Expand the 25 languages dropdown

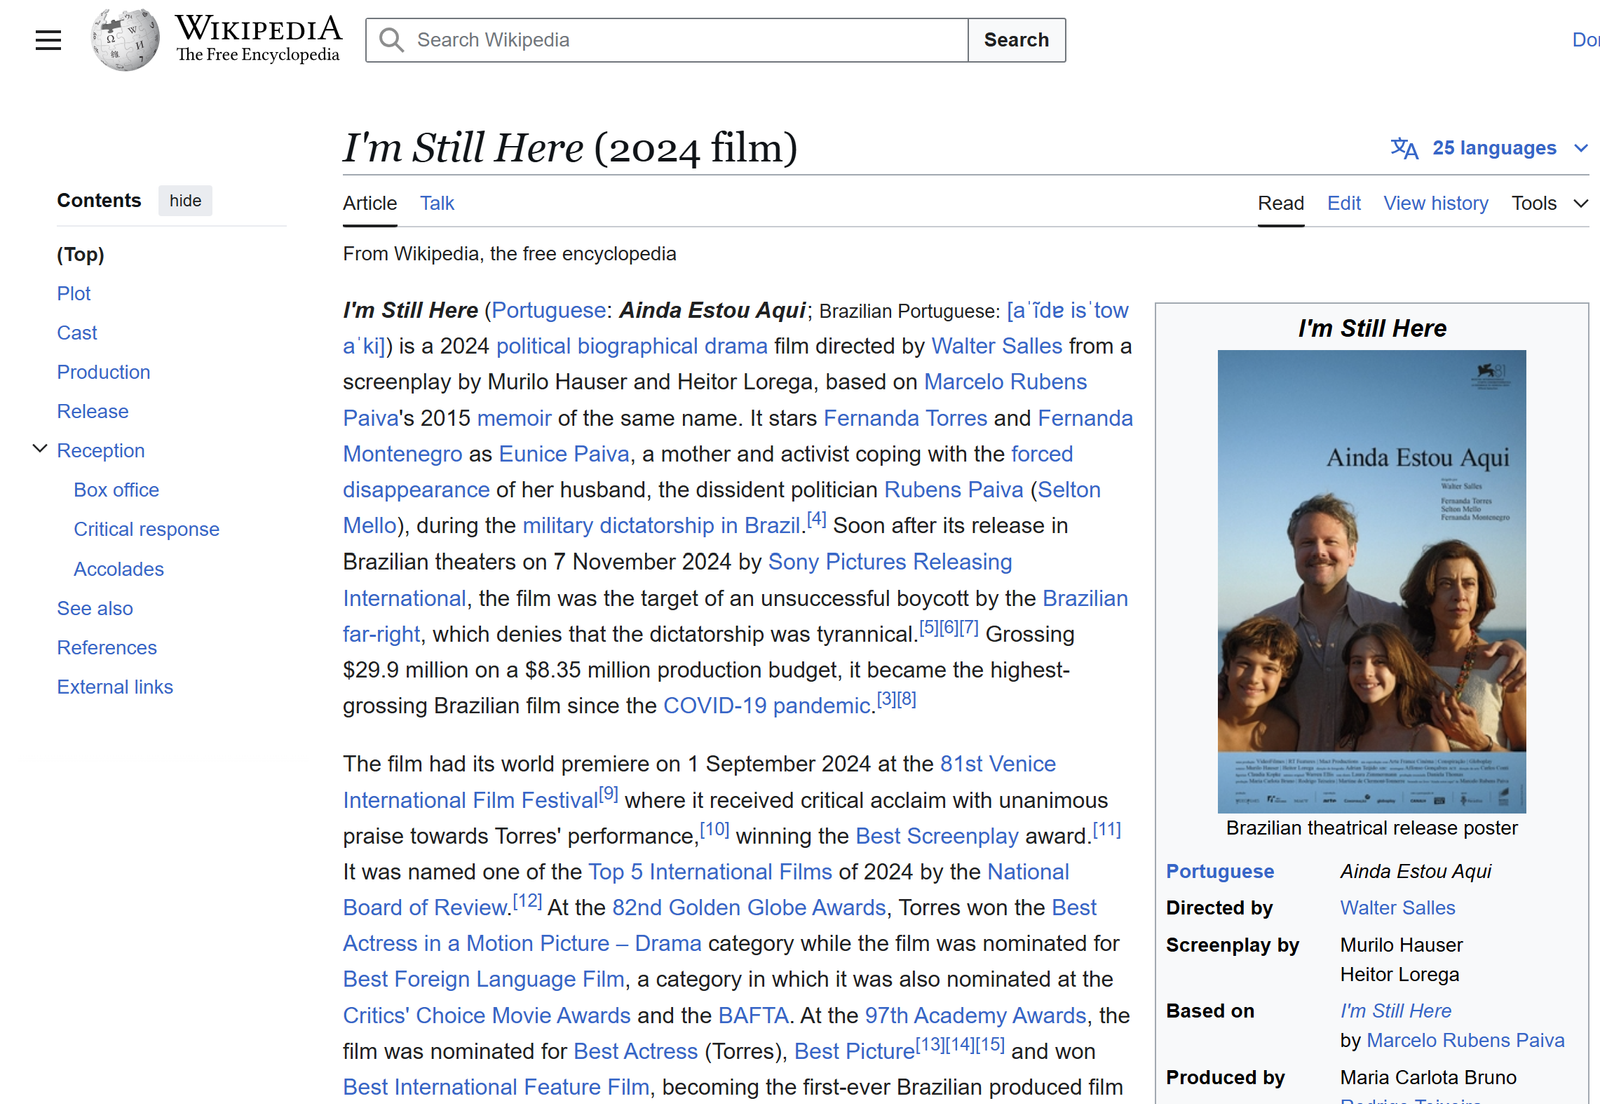pyautogui.click(x=1494, y=148)
